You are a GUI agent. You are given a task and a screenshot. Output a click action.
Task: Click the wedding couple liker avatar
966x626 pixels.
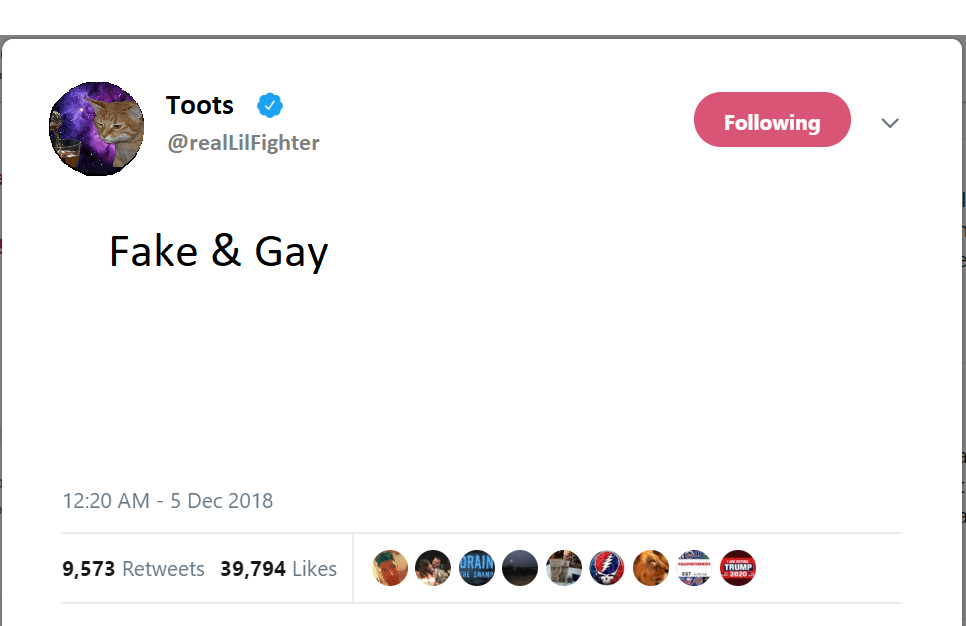pos(433,568)
